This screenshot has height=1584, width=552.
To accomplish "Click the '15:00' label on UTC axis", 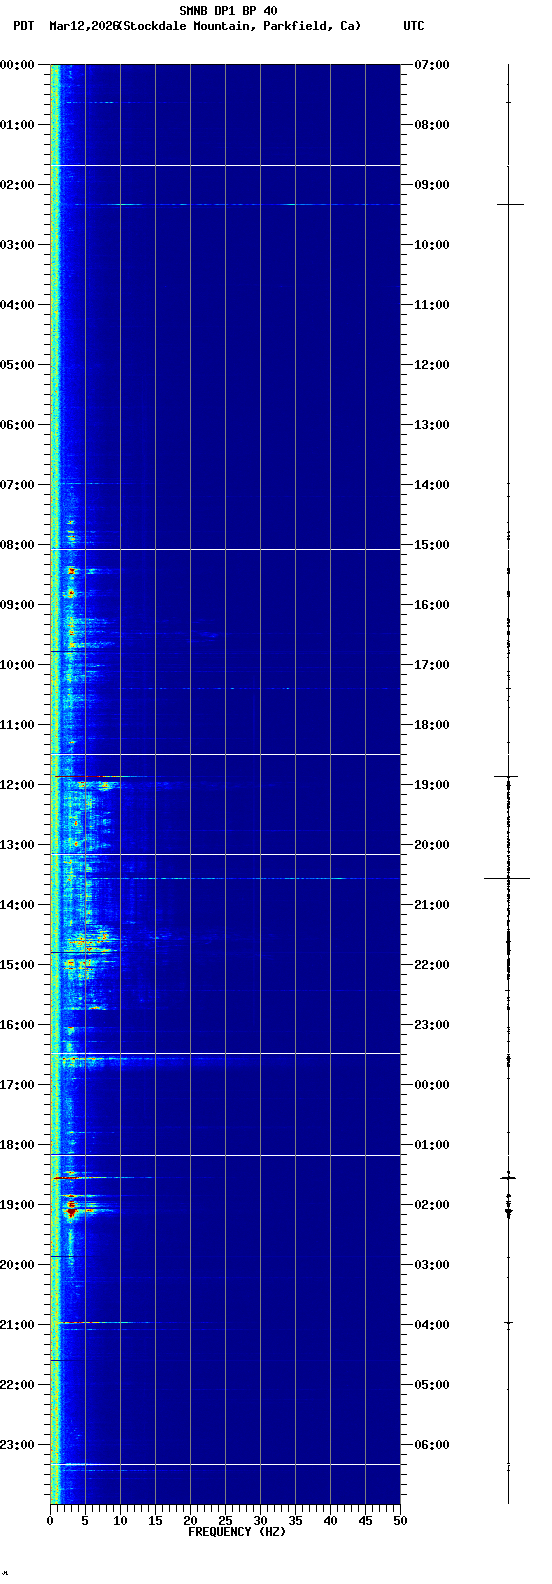I will click(x=432, y=545).
